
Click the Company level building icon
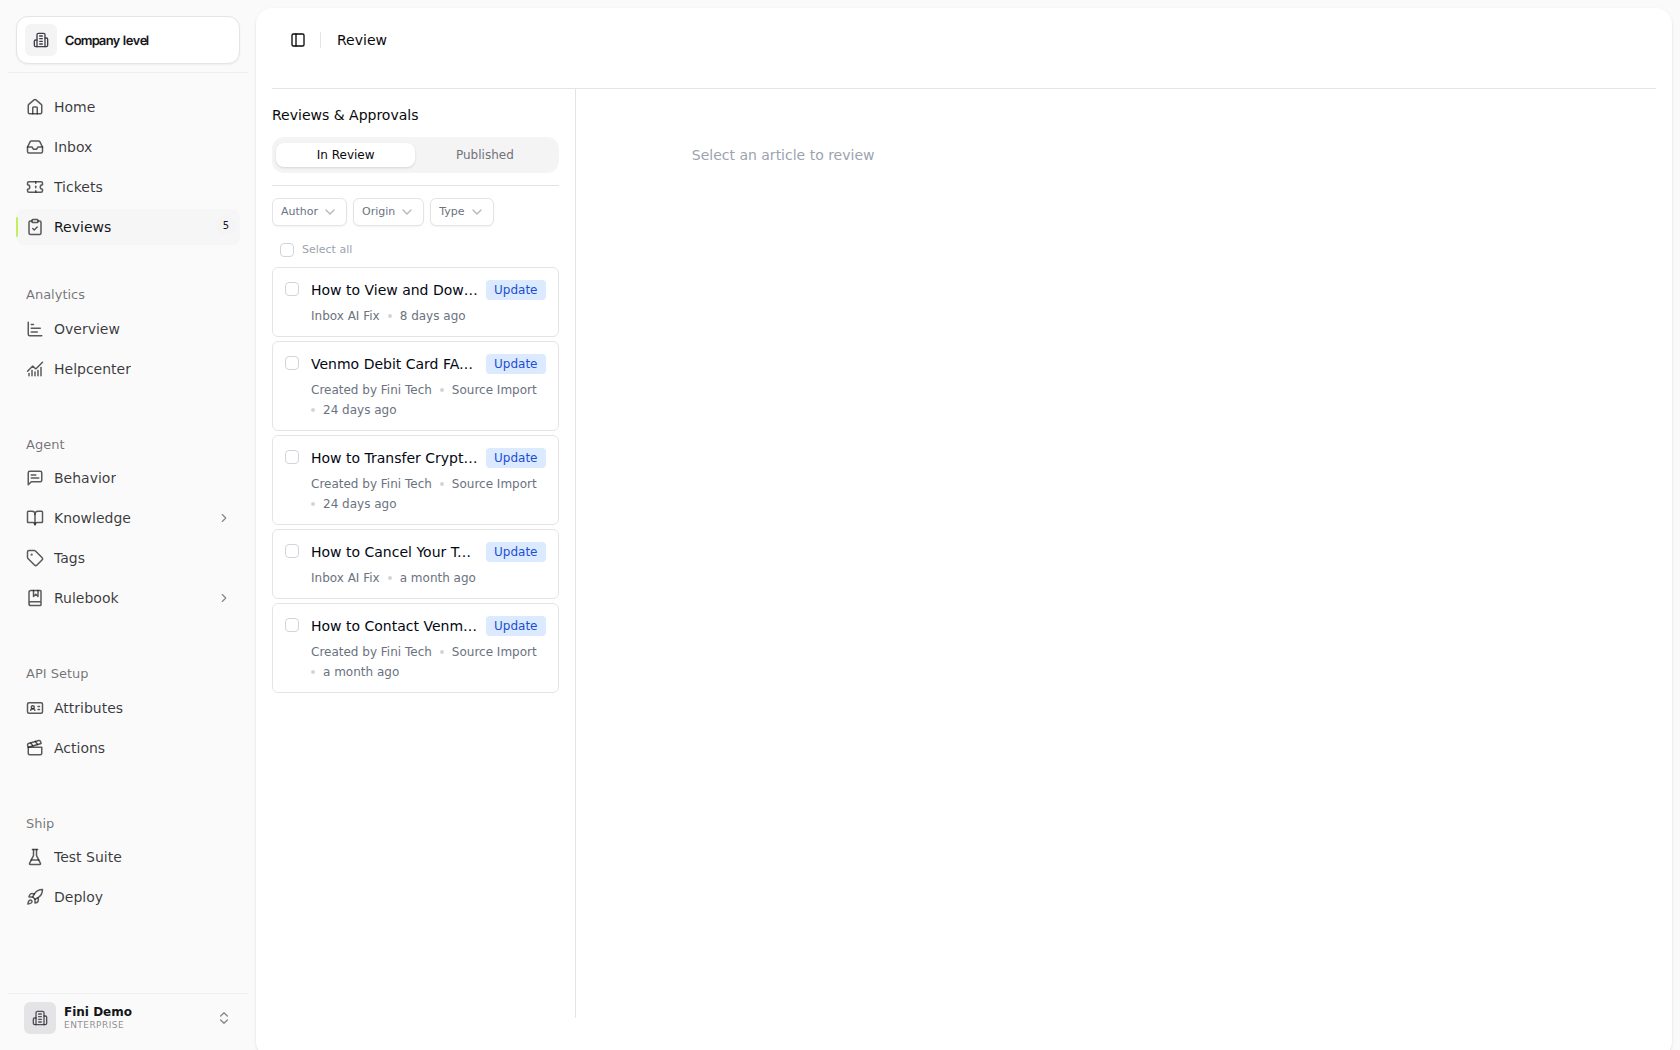(x=41, y=40)
